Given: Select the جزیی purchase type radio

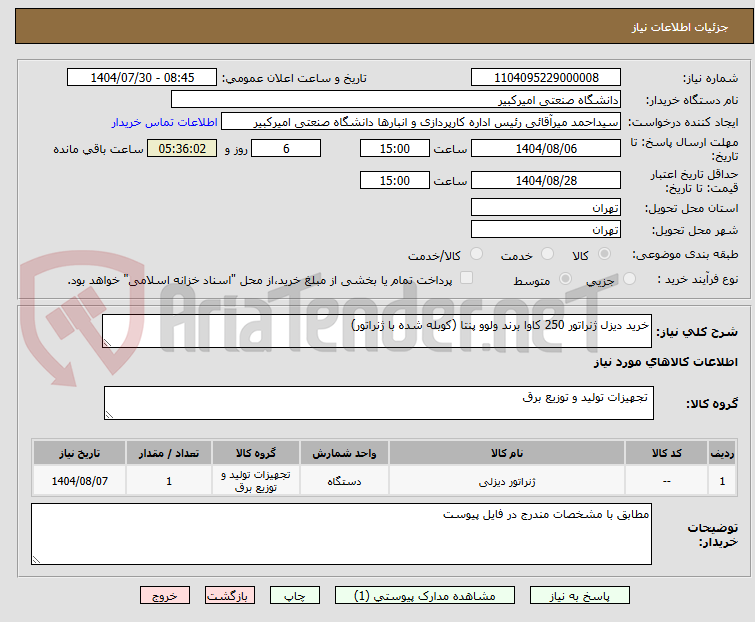Looking at the screenshot, I should 629,279.
